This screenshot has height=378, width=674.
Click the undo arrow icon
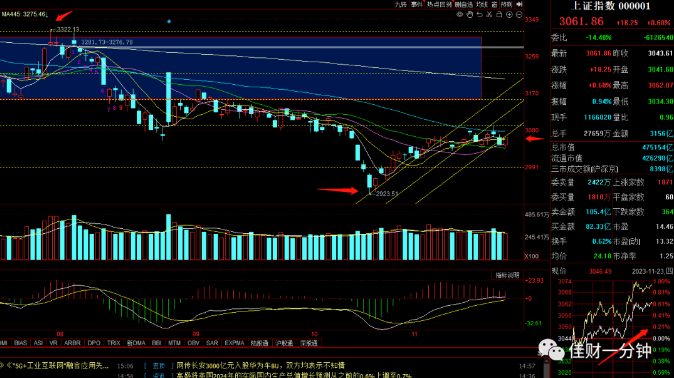pyautogui.click(x=480, y=15)
